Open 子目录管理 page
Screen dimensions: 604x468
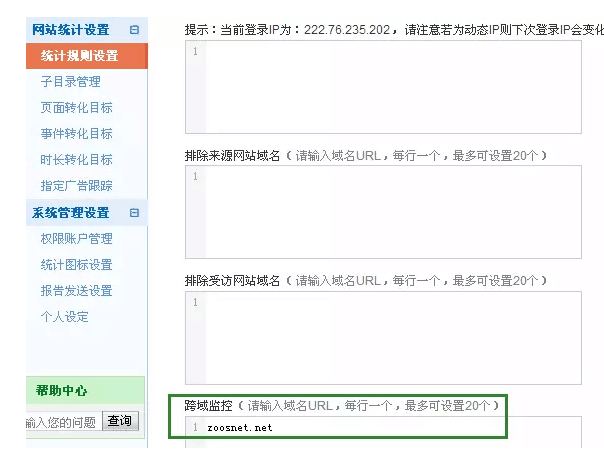[x=70, y=82]
